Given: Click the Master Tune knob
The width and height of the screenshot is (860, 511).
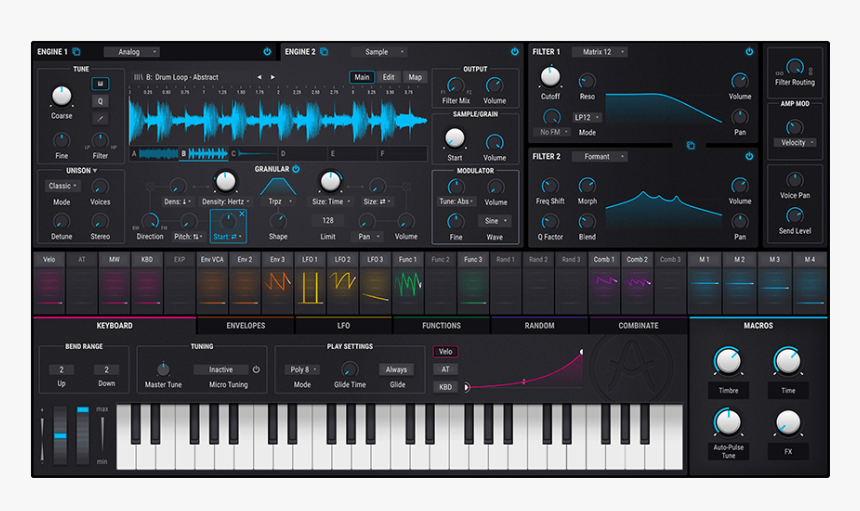Looking at the screenshot, I should [163, 369].
